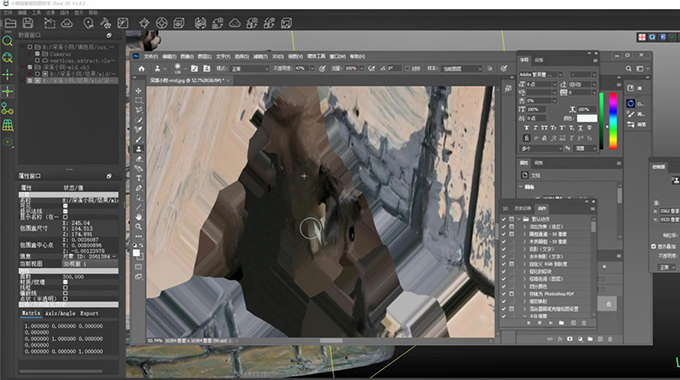Click the Faux Bold T icon in Character panel
Screen dimensions: 680x380
526,128
